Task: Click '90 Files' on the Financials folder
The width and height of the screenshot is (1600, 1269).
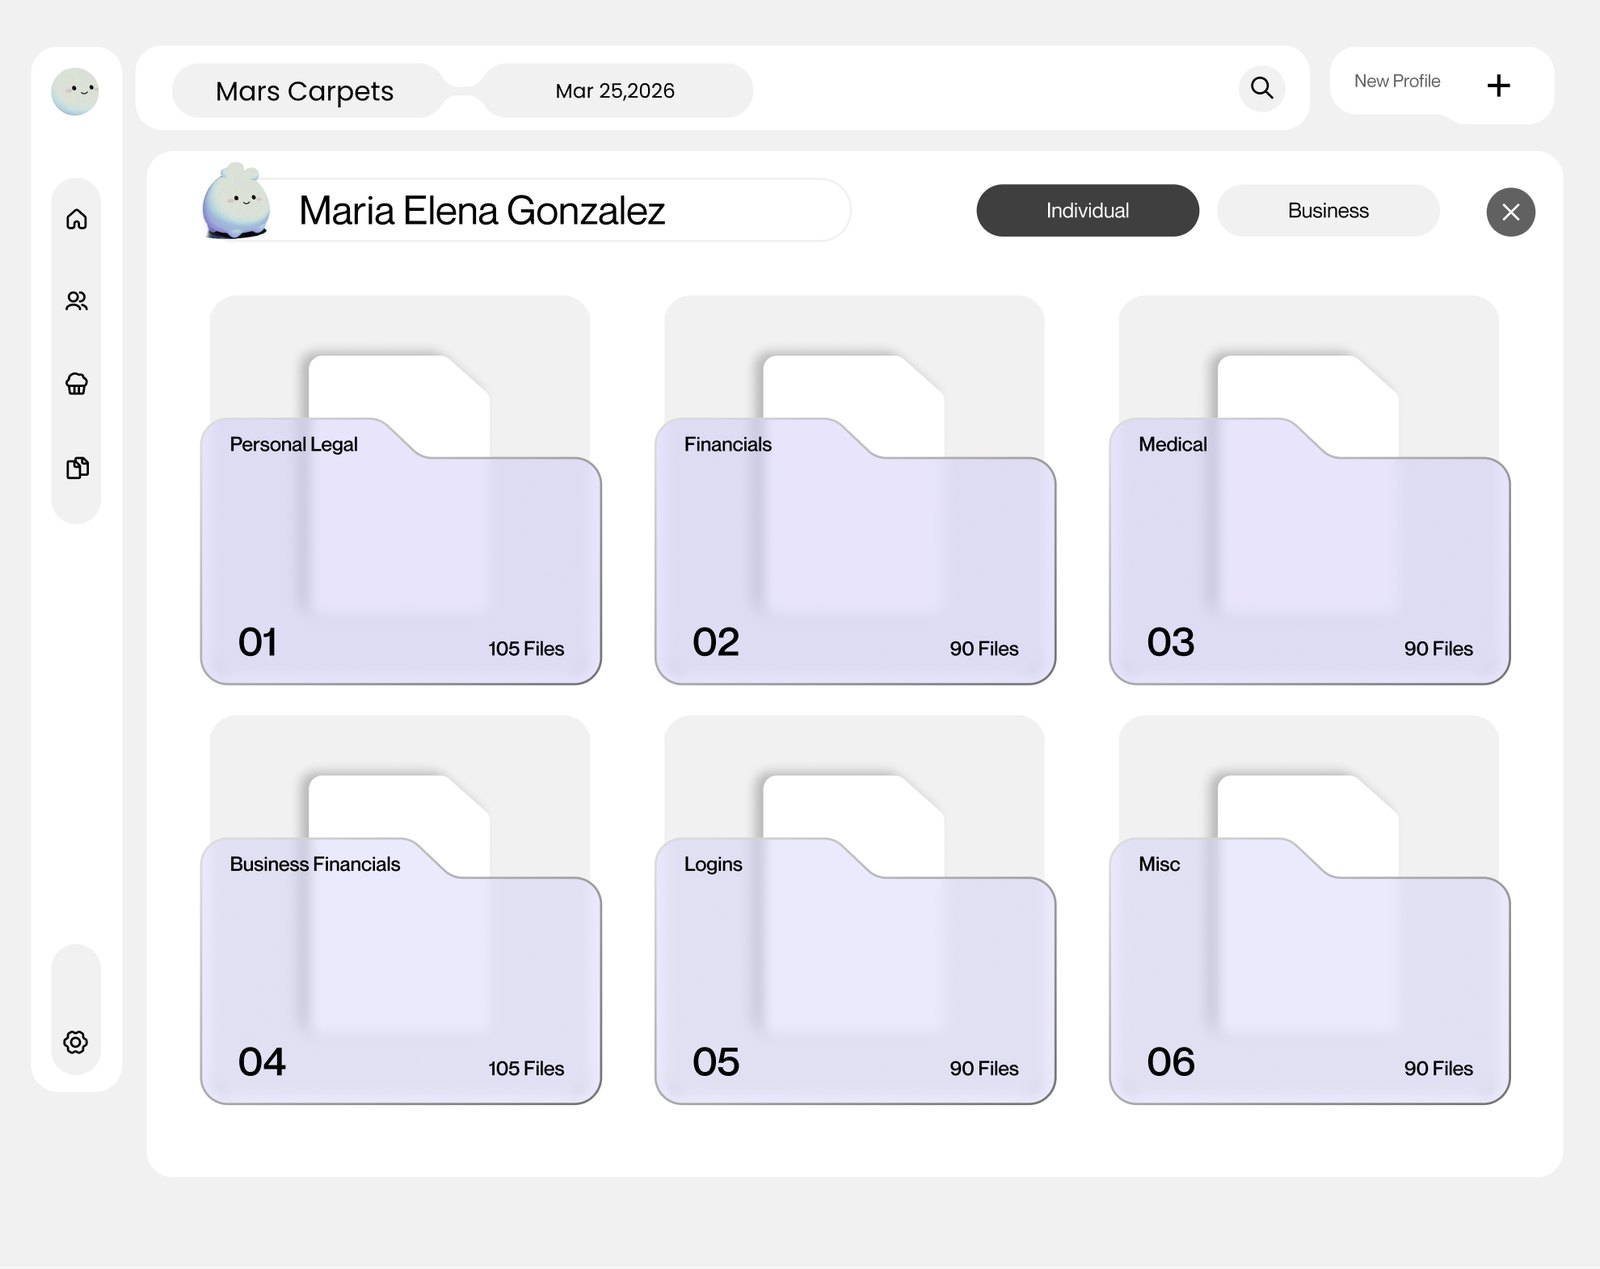Action: click(x=984, y=649)
